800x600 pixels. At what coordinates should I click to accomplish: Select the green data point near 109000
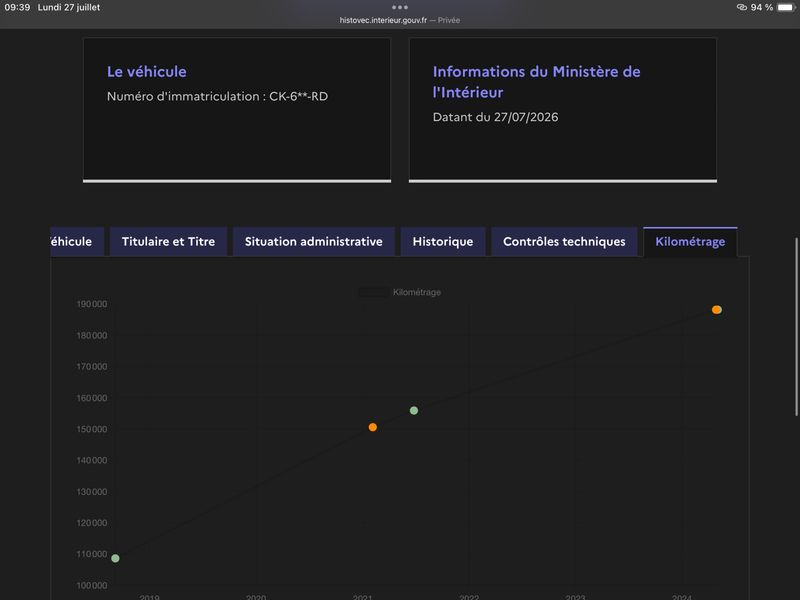115,558
